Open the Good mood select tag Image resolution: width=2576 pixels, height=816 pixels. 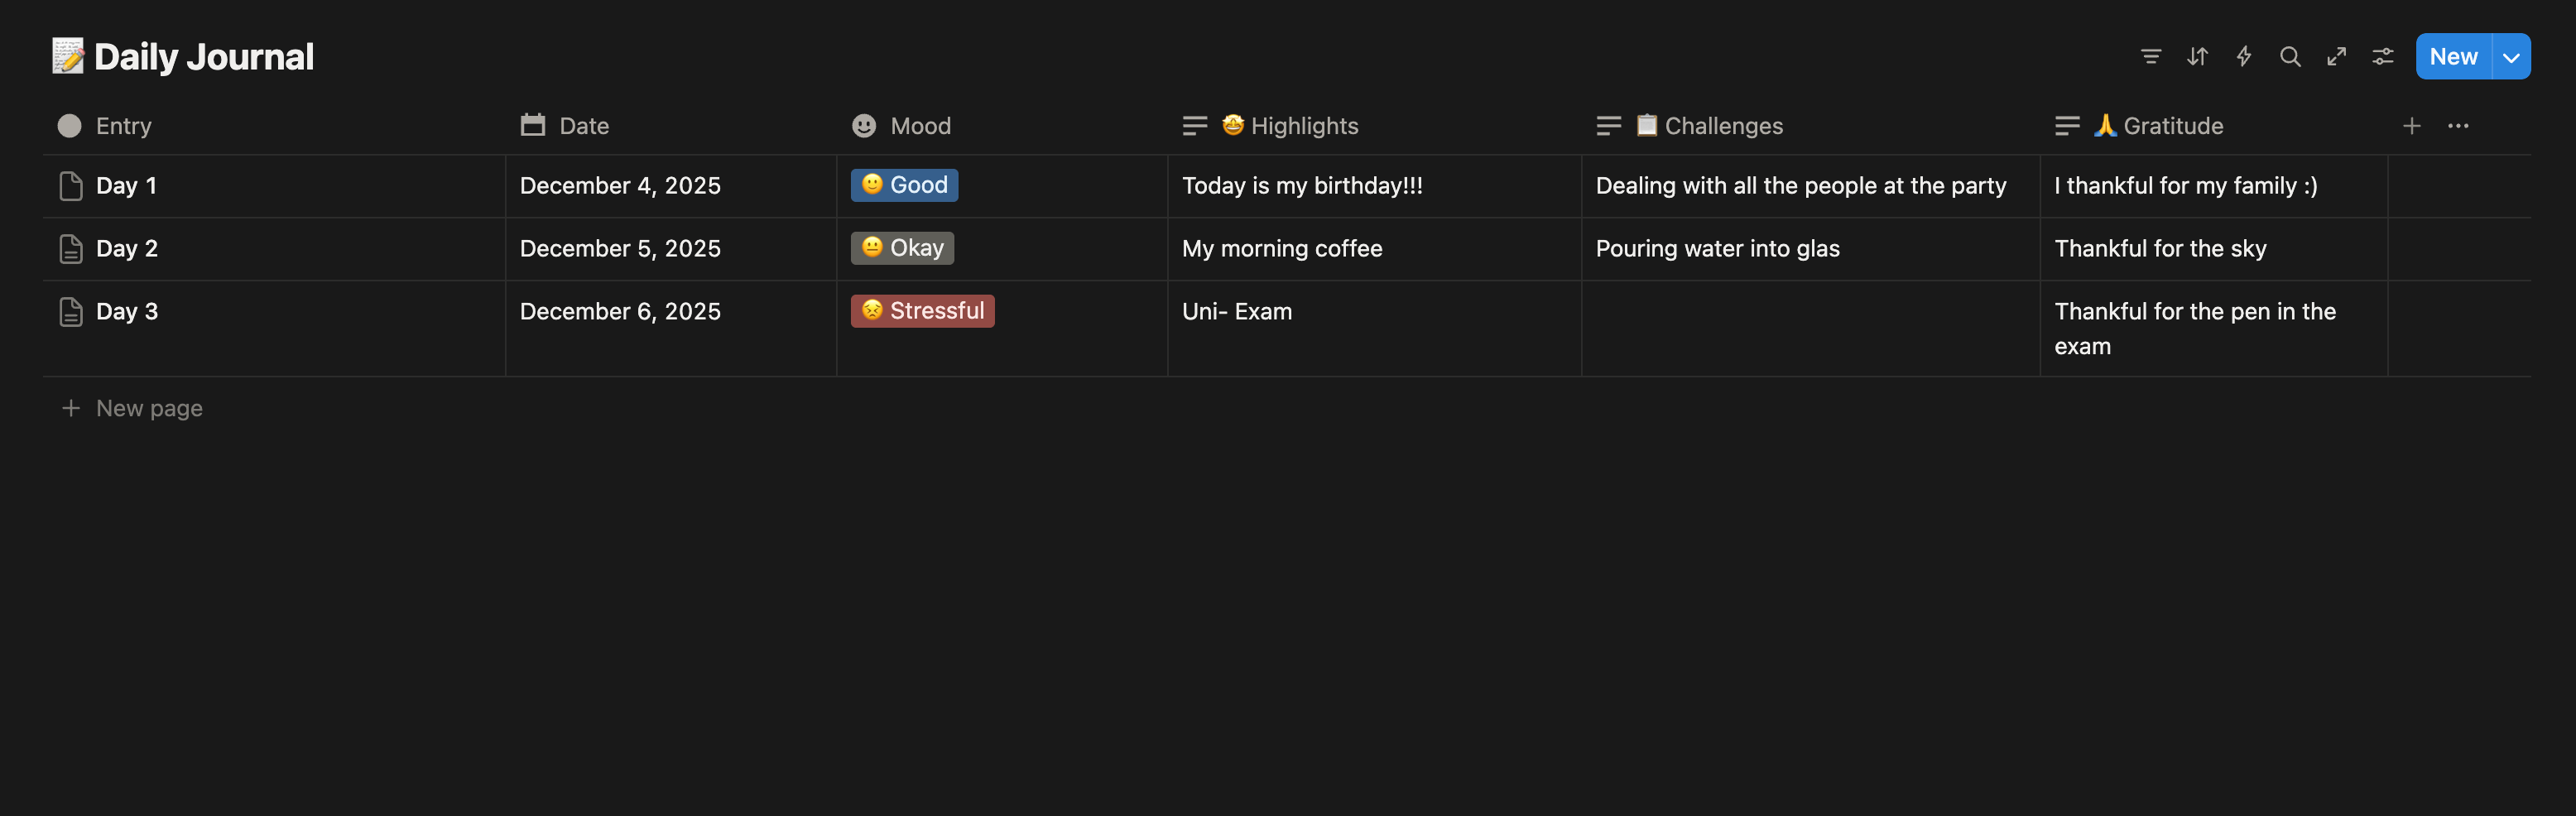(x=904, y=185)
